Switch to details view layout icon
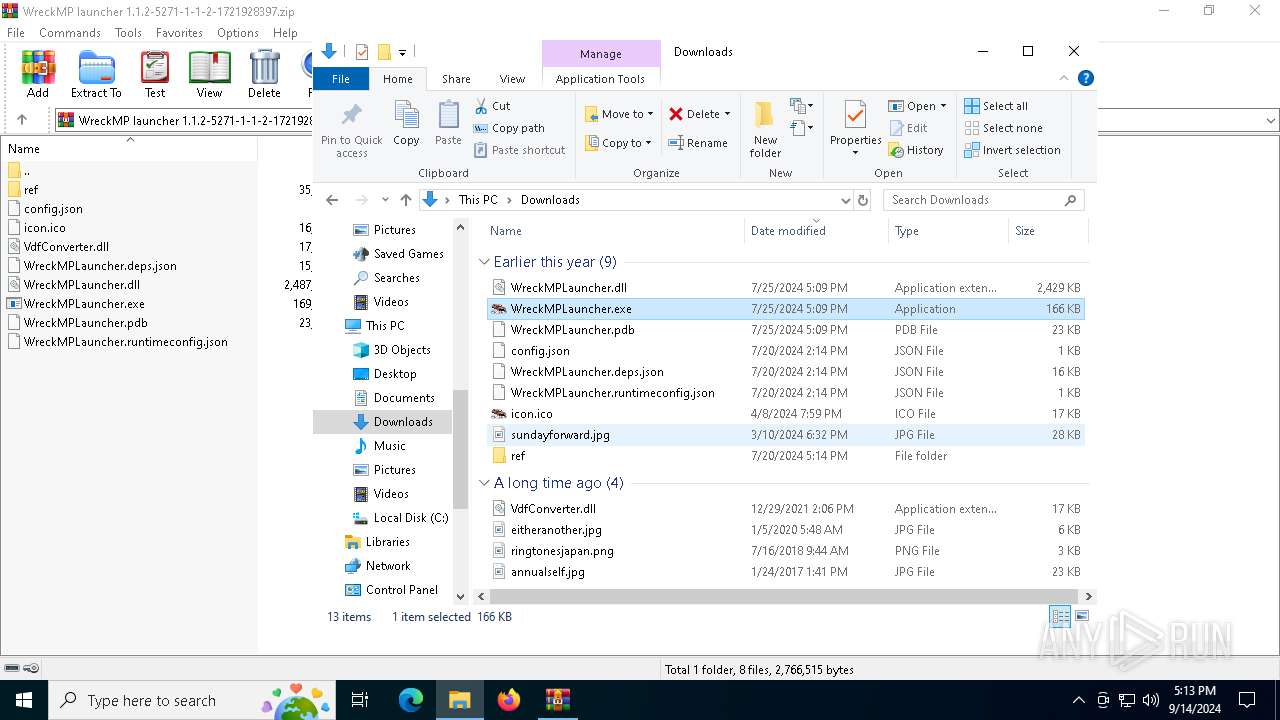 coord(1060,616)
